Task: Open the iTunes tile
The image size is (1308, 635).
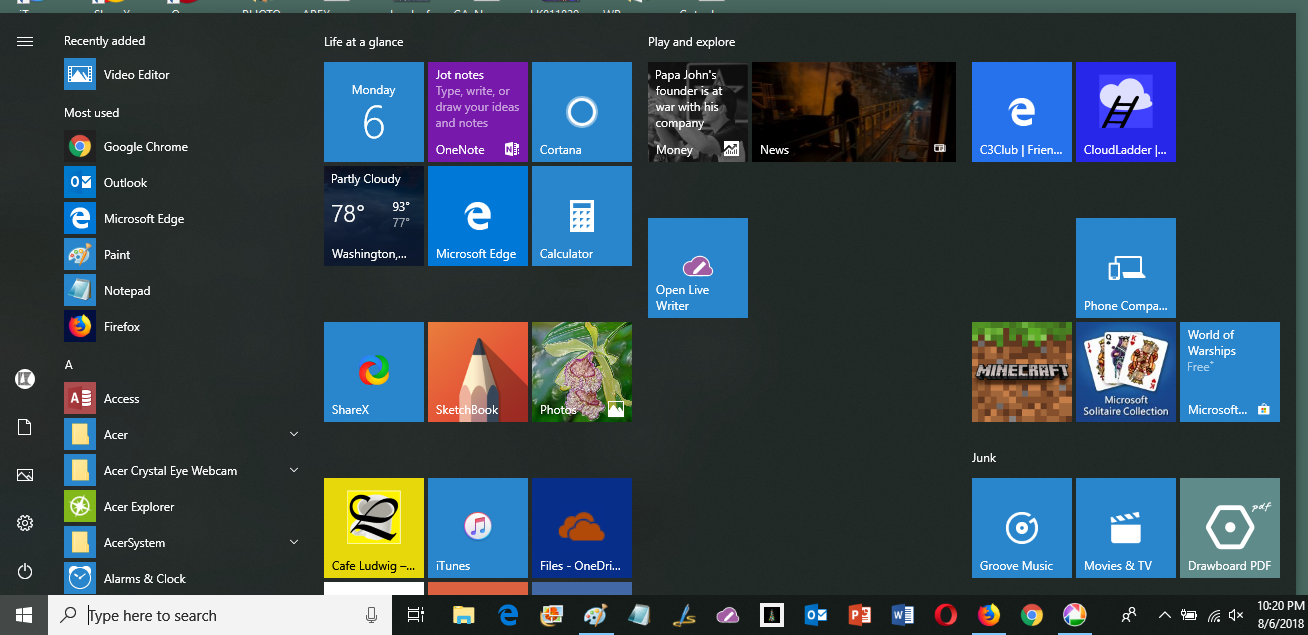Action: (477, 528)
